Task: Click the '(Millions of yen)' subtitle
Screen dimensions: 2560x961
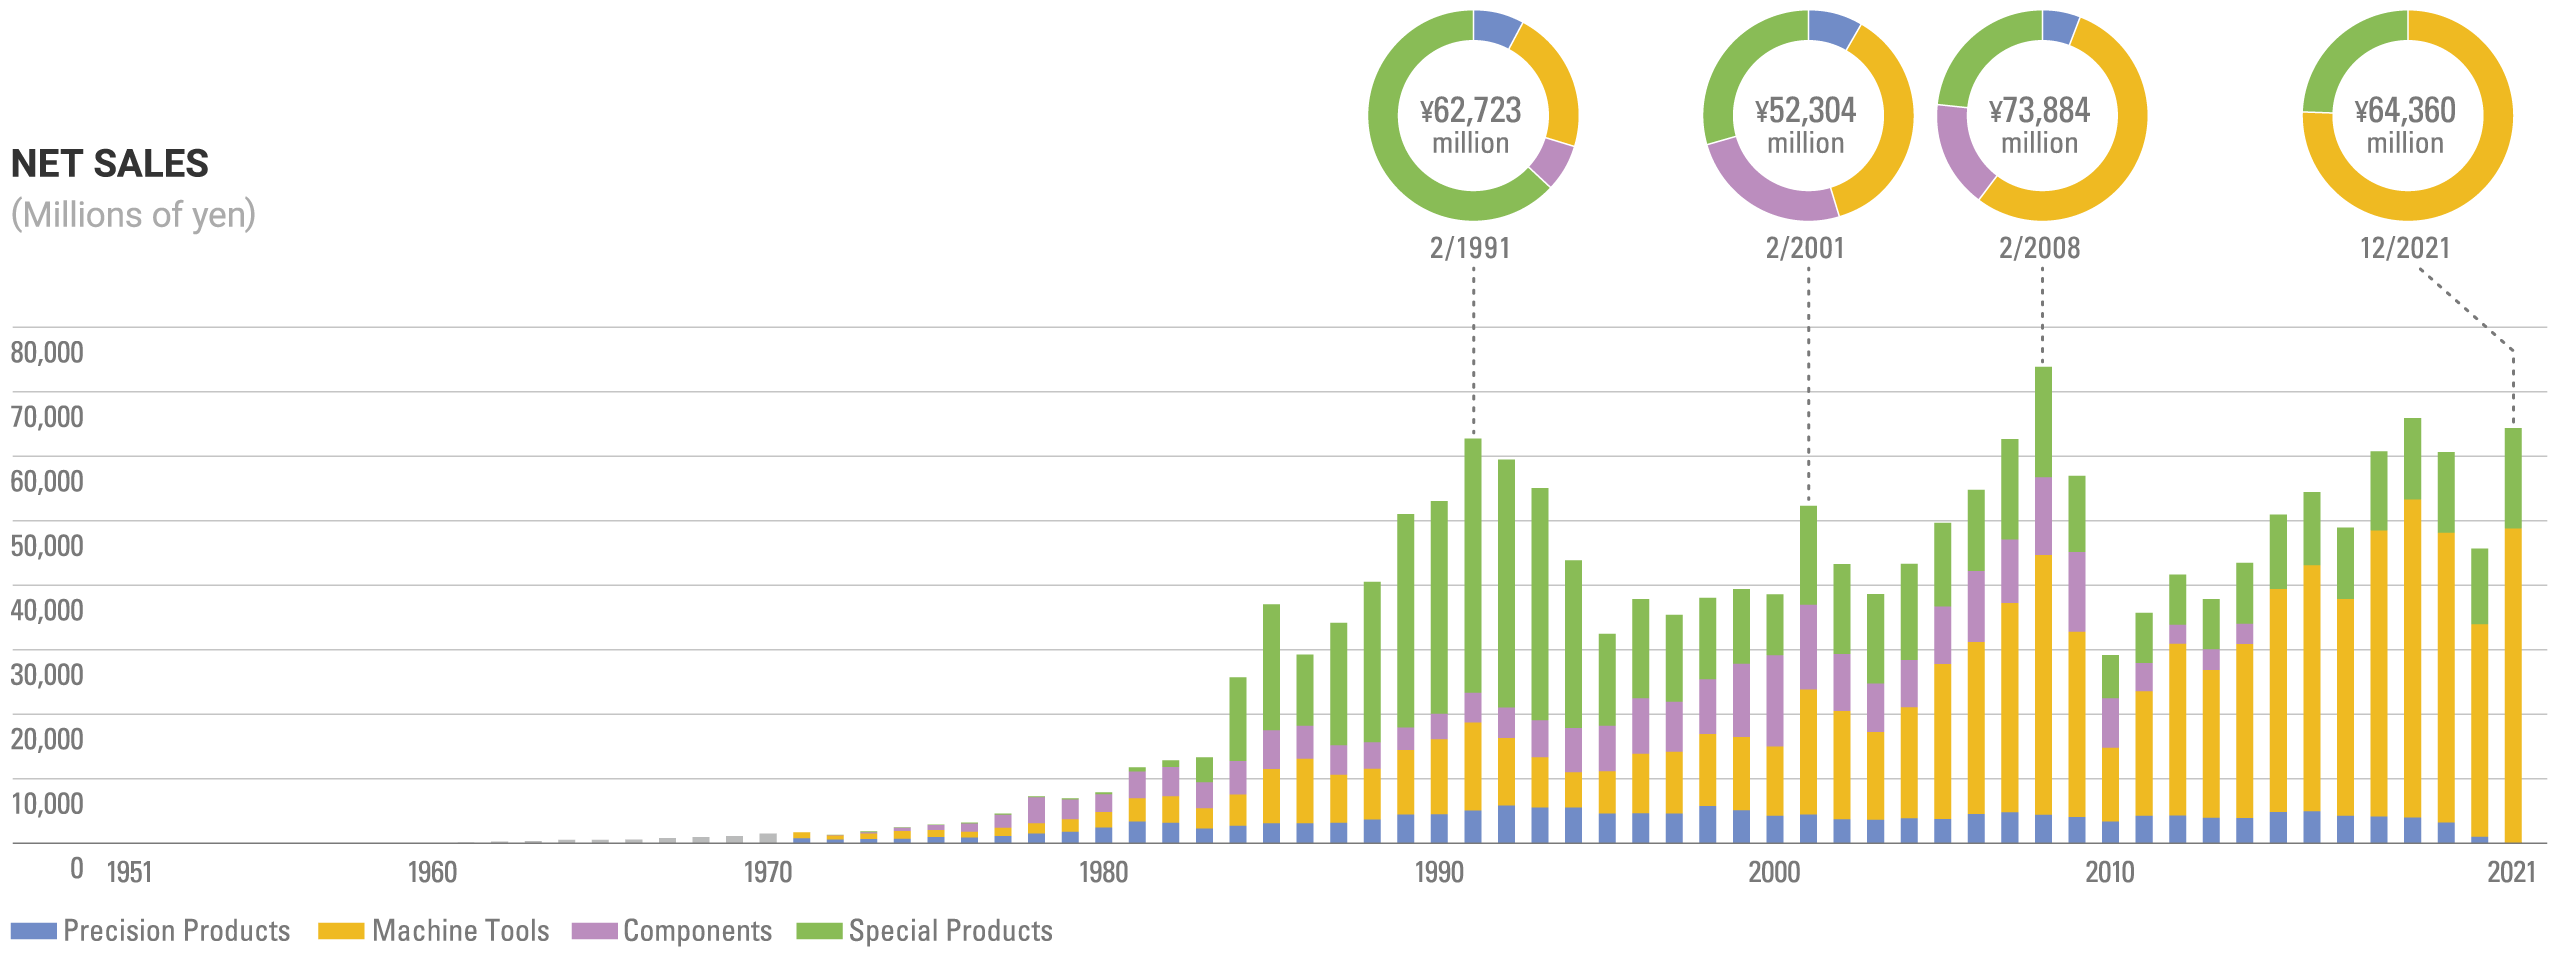Action: pos(134,215)
